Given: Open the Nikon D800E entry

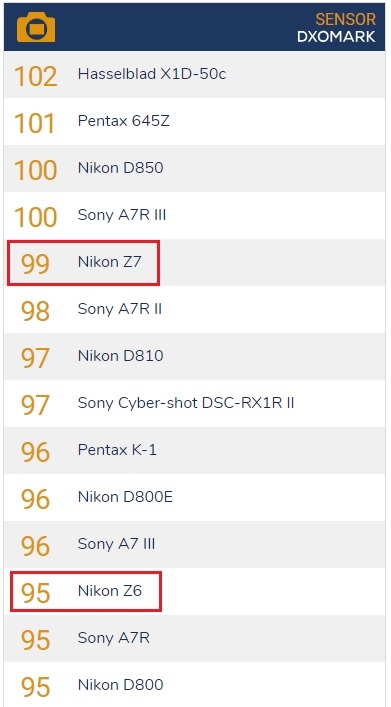Looking at the screenshot, I should click(195, 498).
